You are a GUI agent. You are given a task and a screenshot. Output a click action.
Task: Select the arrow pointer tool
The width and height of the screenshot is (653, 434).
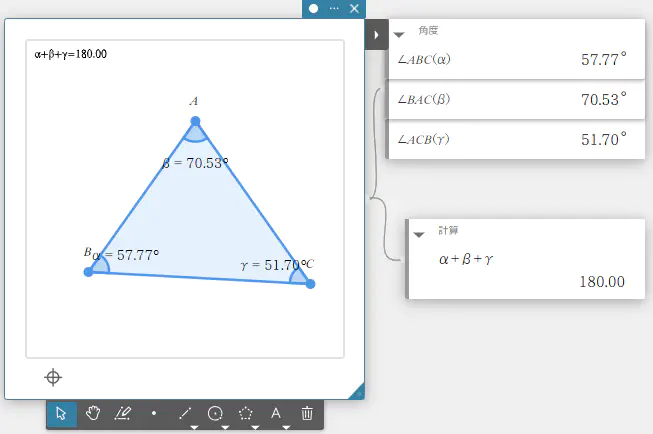[x=61, y=413]
